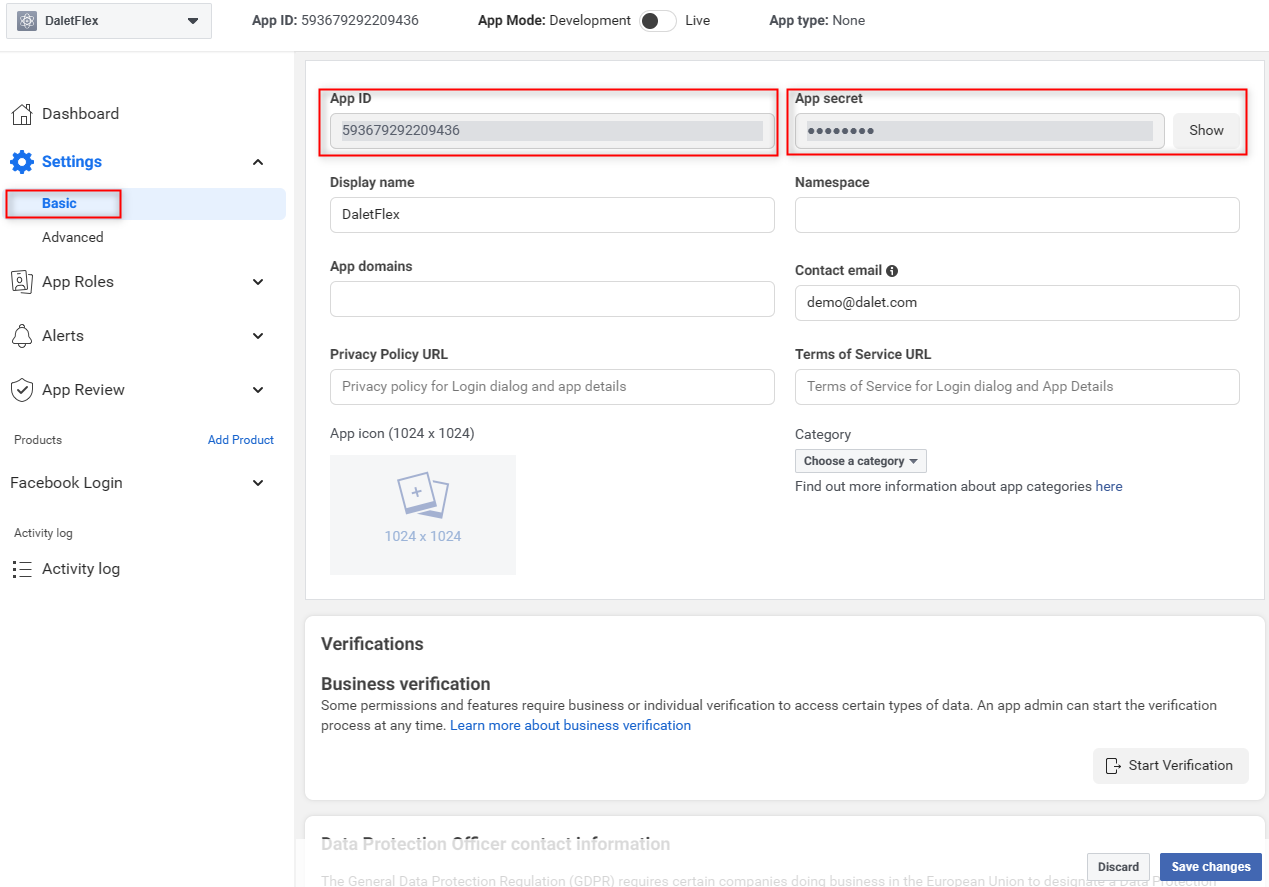This screenshot has width=1269, height=887.
Task: Click Save changes button
Action: tap(1211, 867)
